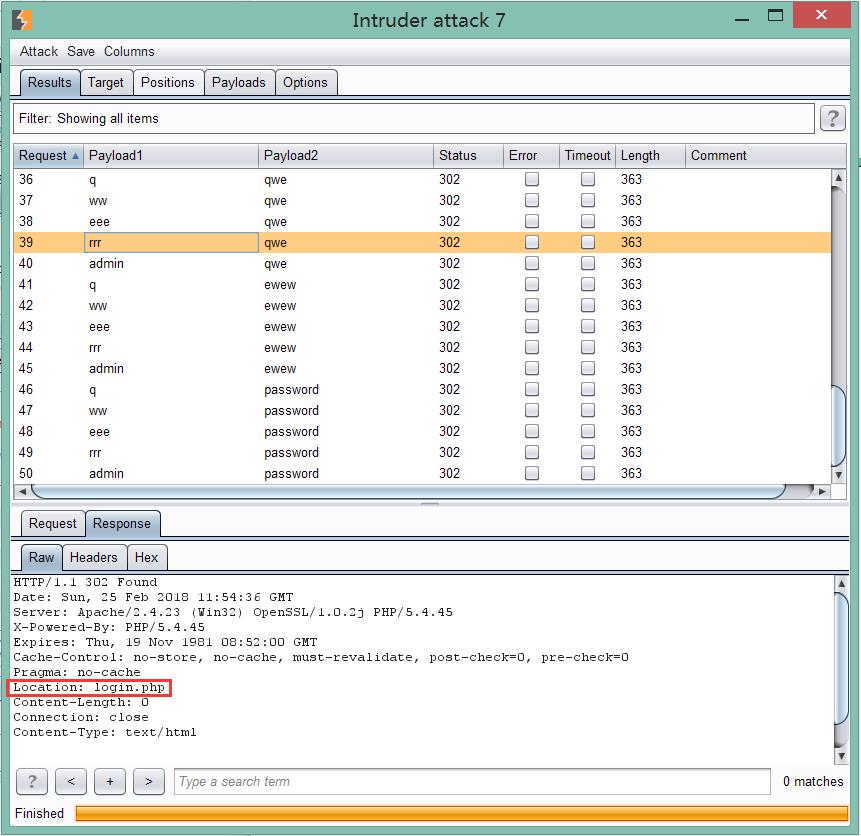The height and width of the screenshot is (836, 861).
Task: Click the filter help question mark icon
Action: coord(832,119)
